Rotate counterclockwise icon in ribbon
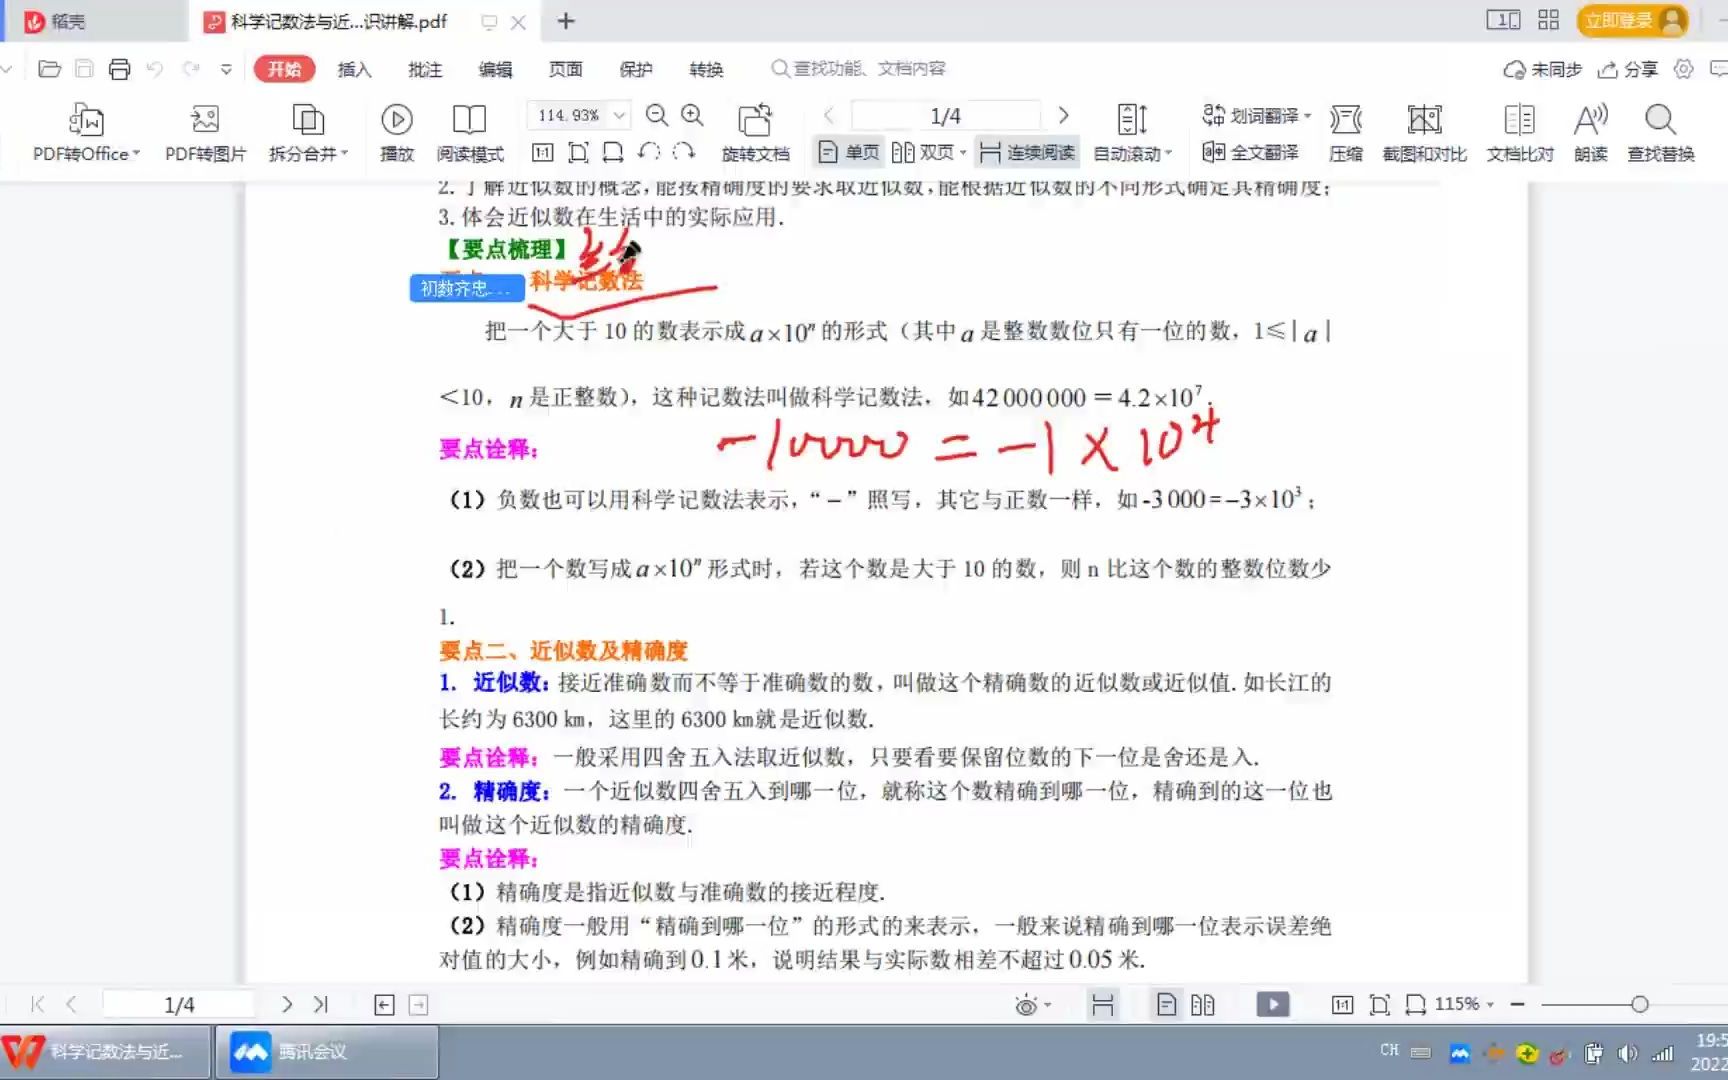This screenshot has height=1080, width=1728. [649, 152]
